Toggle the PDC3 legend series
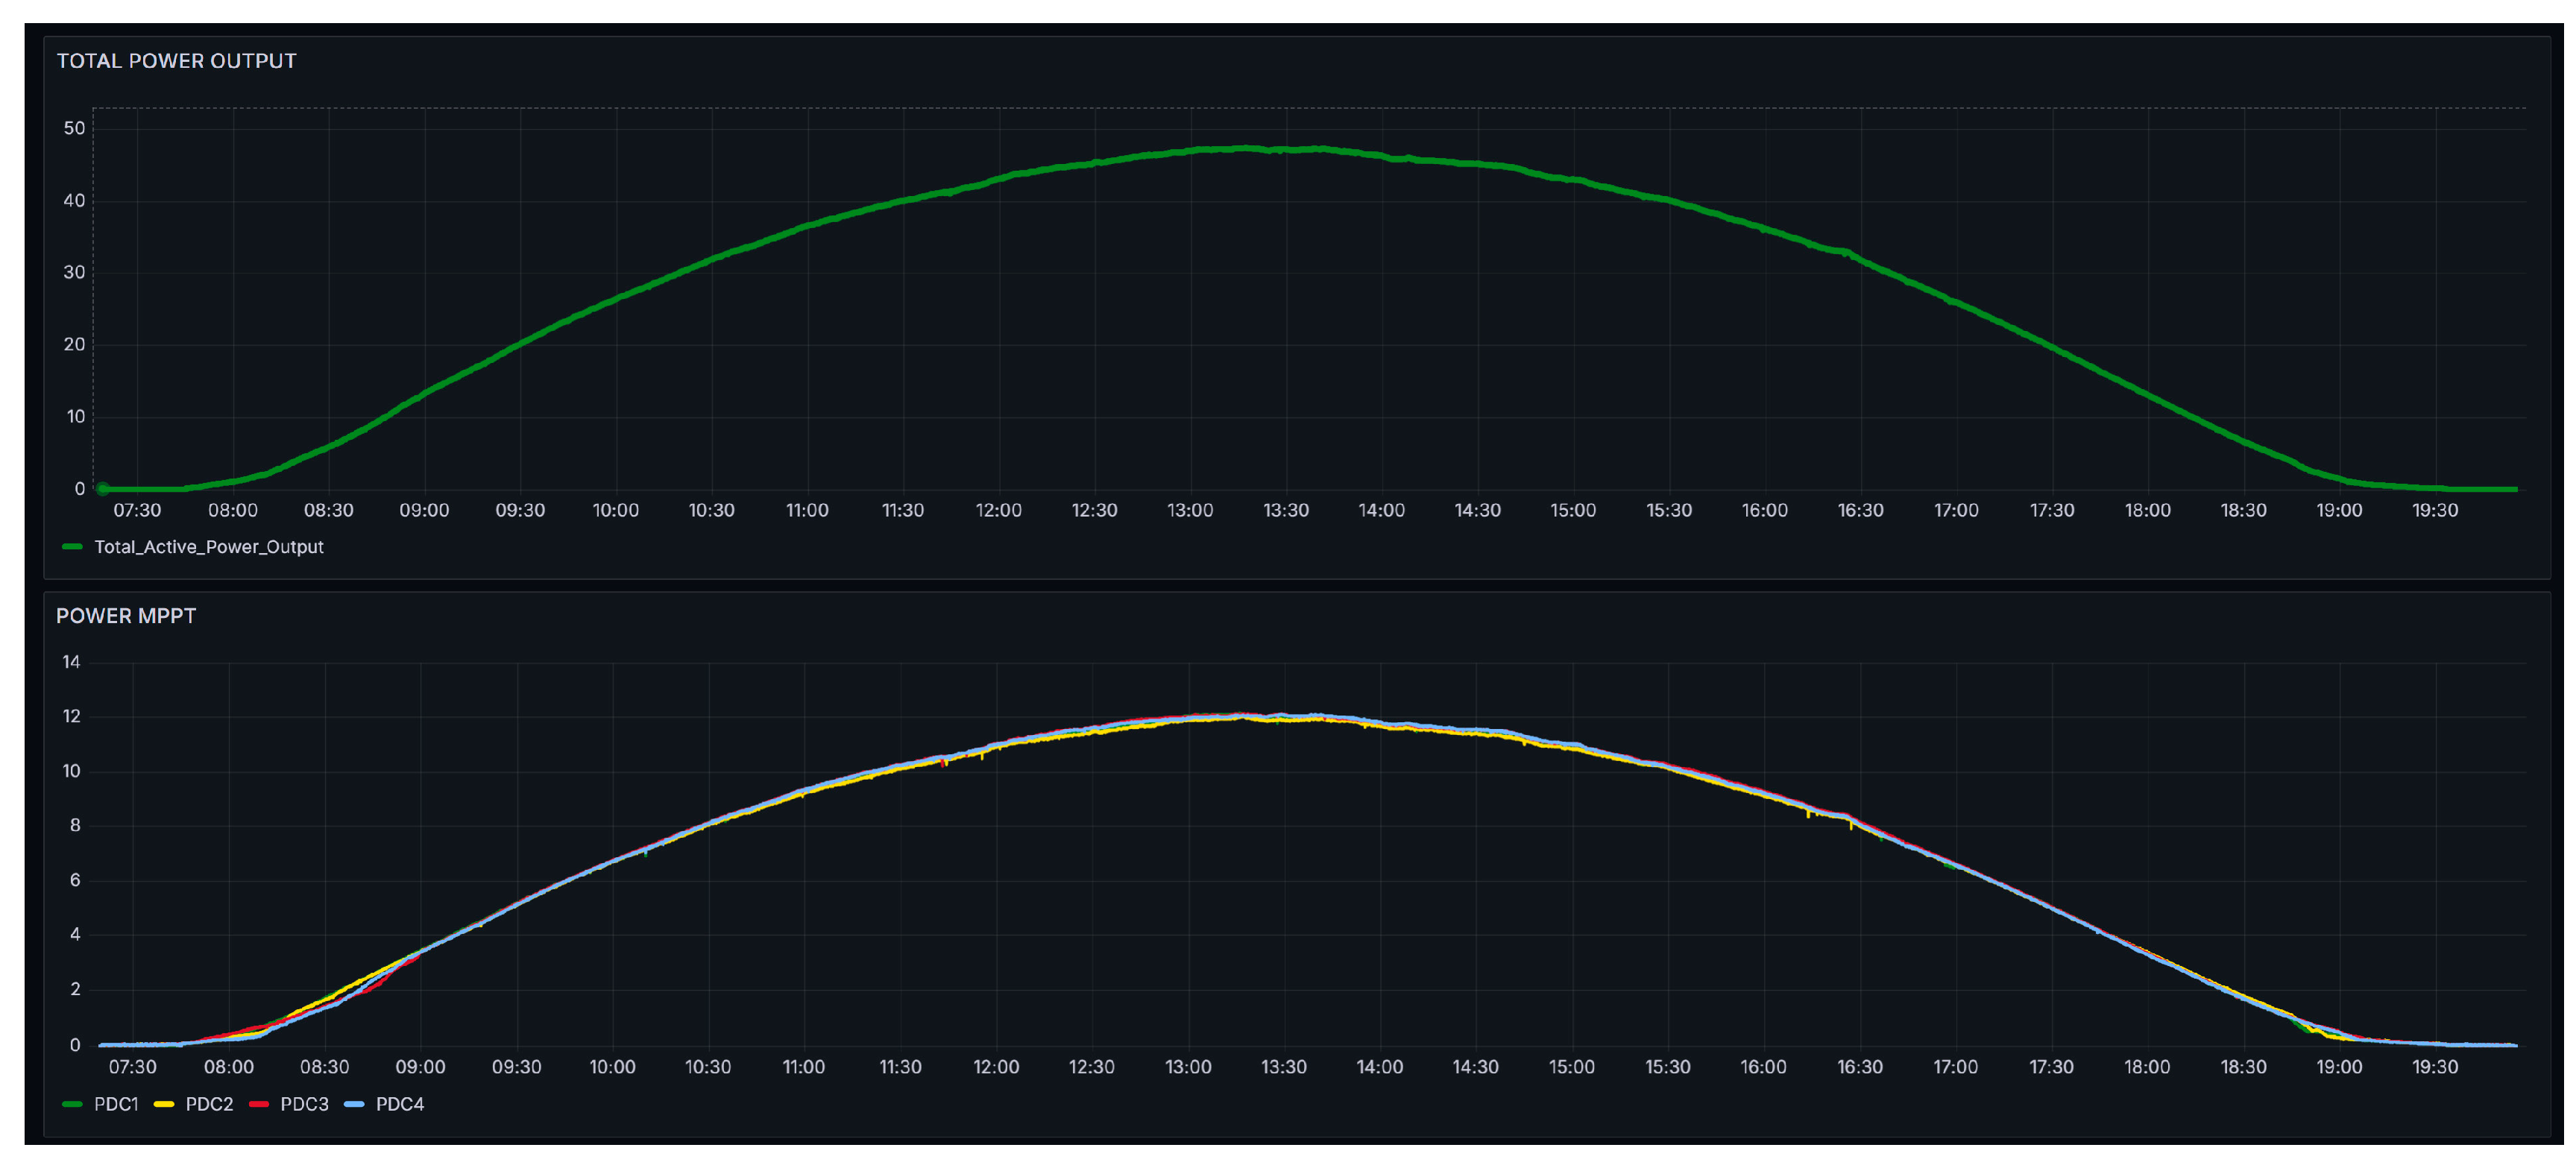The width and height of the screenshot is (2576, 1171). click(304, 1104)
